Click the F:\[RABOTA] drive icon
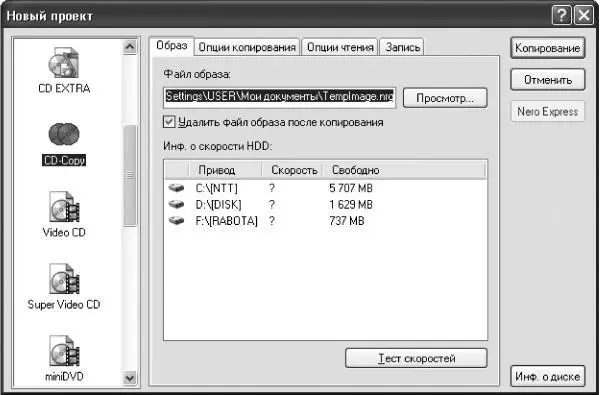The height and width of the screenshot is (395, 600). [176, 221]
